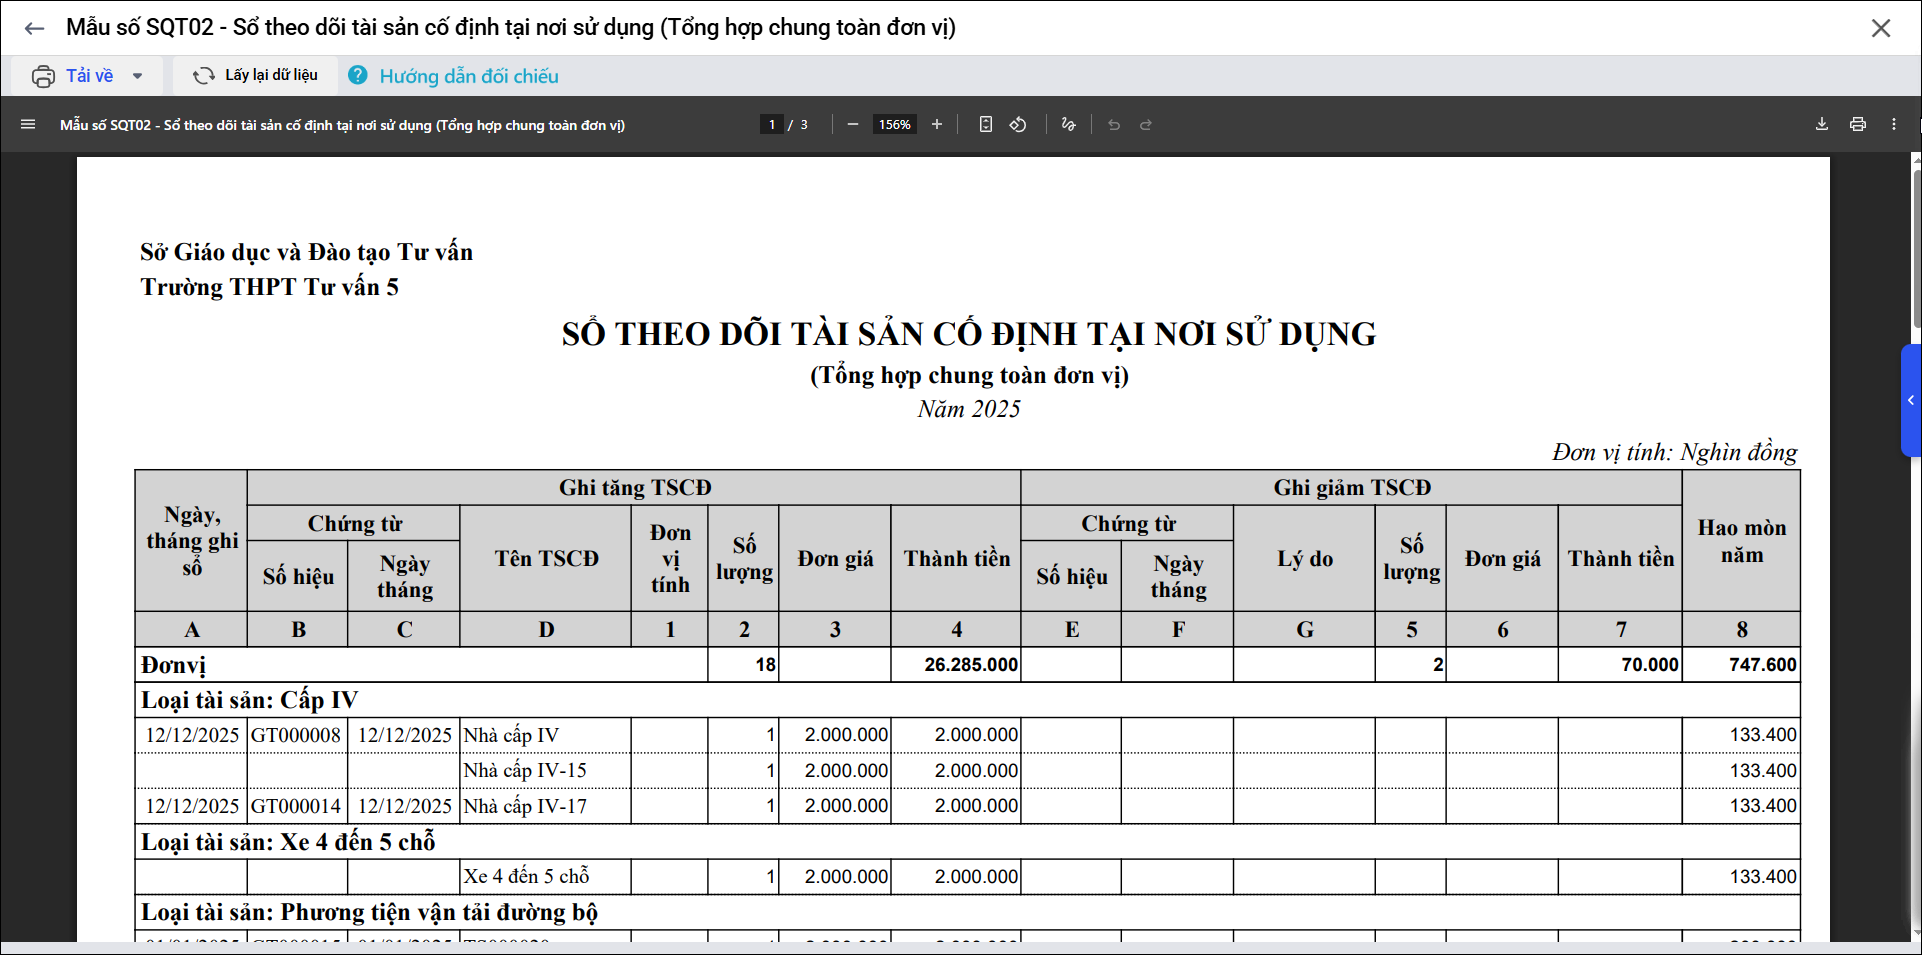Image resolution: width=1922 pixels, height=955 pixels.
Task: Print the PDF using printer icon
Action: click(x=1857, y=125)
